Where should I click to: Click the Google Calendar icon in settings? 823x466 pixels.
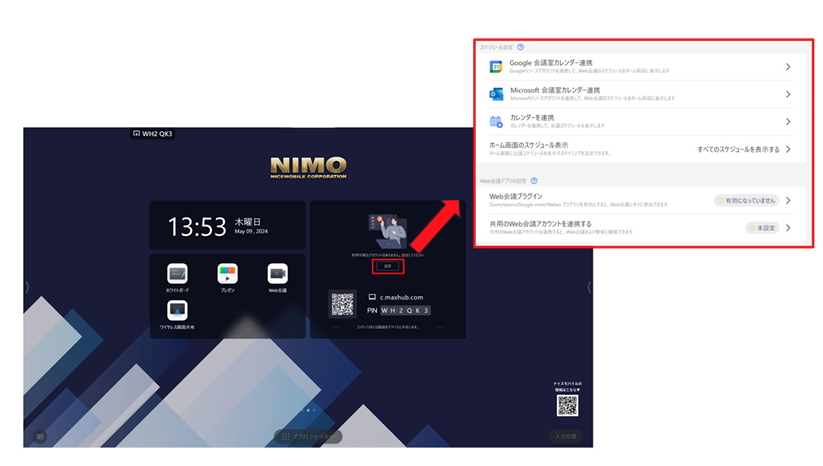pyautogui.click(x=496, y=67)
